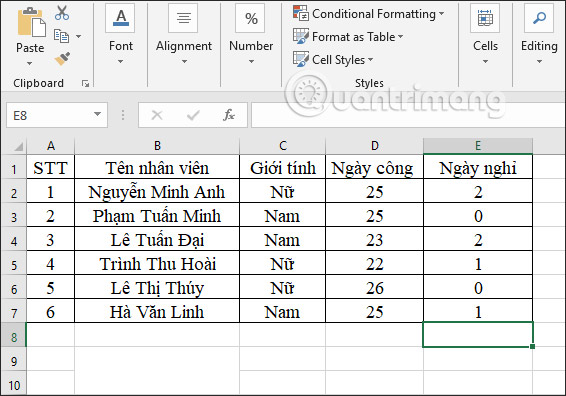Click the Cancel X formula bar icon
The height and width of the screenshot is (396, 566).
[157, 115]
